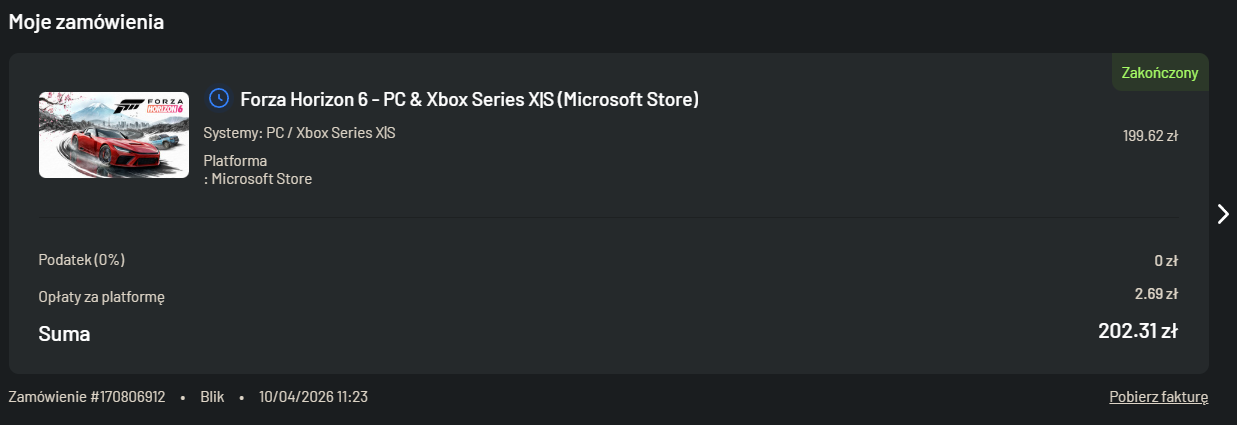Image resolution: width=1237 pixels, height=425 pixels.
Task: Select the Moje zamówienia heading
Action: coord(87,22)
